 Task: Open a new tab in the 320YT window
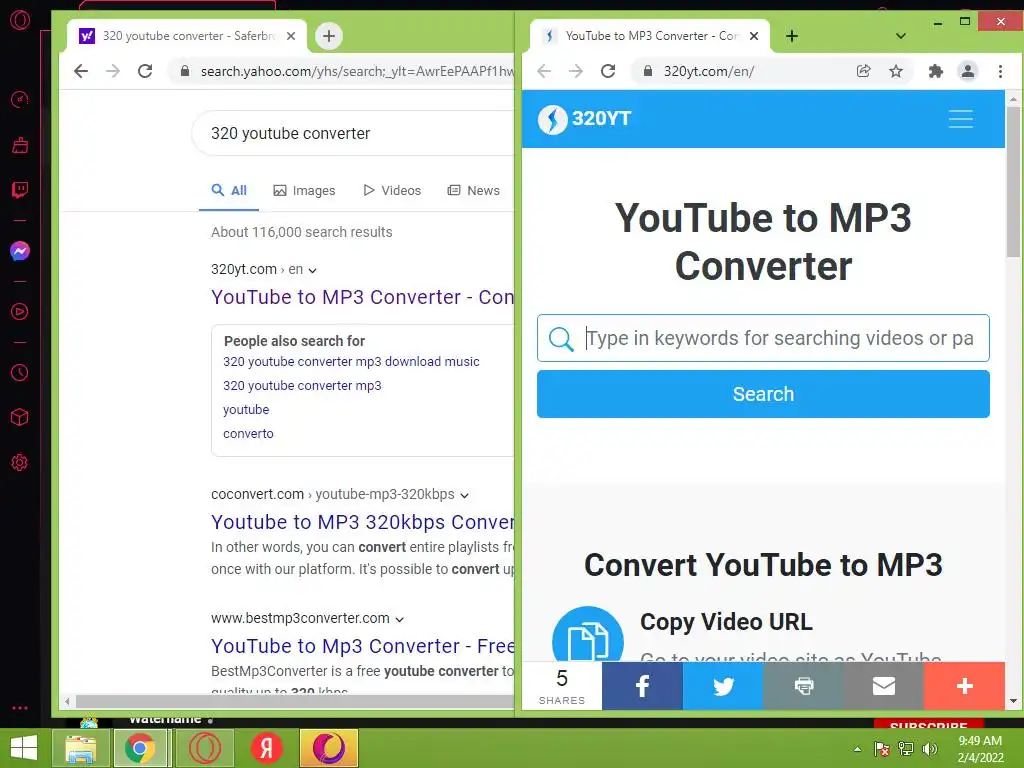pos(792,36)
